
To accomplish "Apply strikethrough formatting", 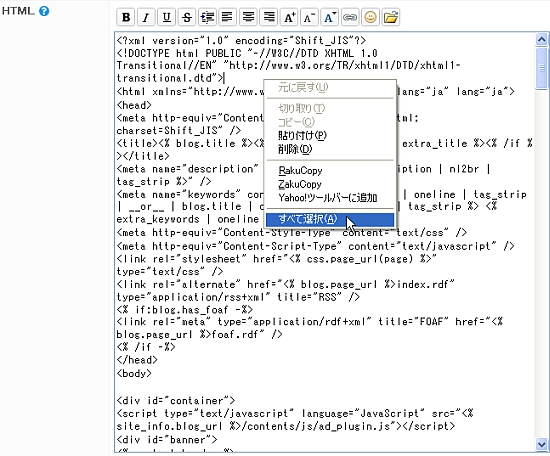I will (x=187, y=17).
